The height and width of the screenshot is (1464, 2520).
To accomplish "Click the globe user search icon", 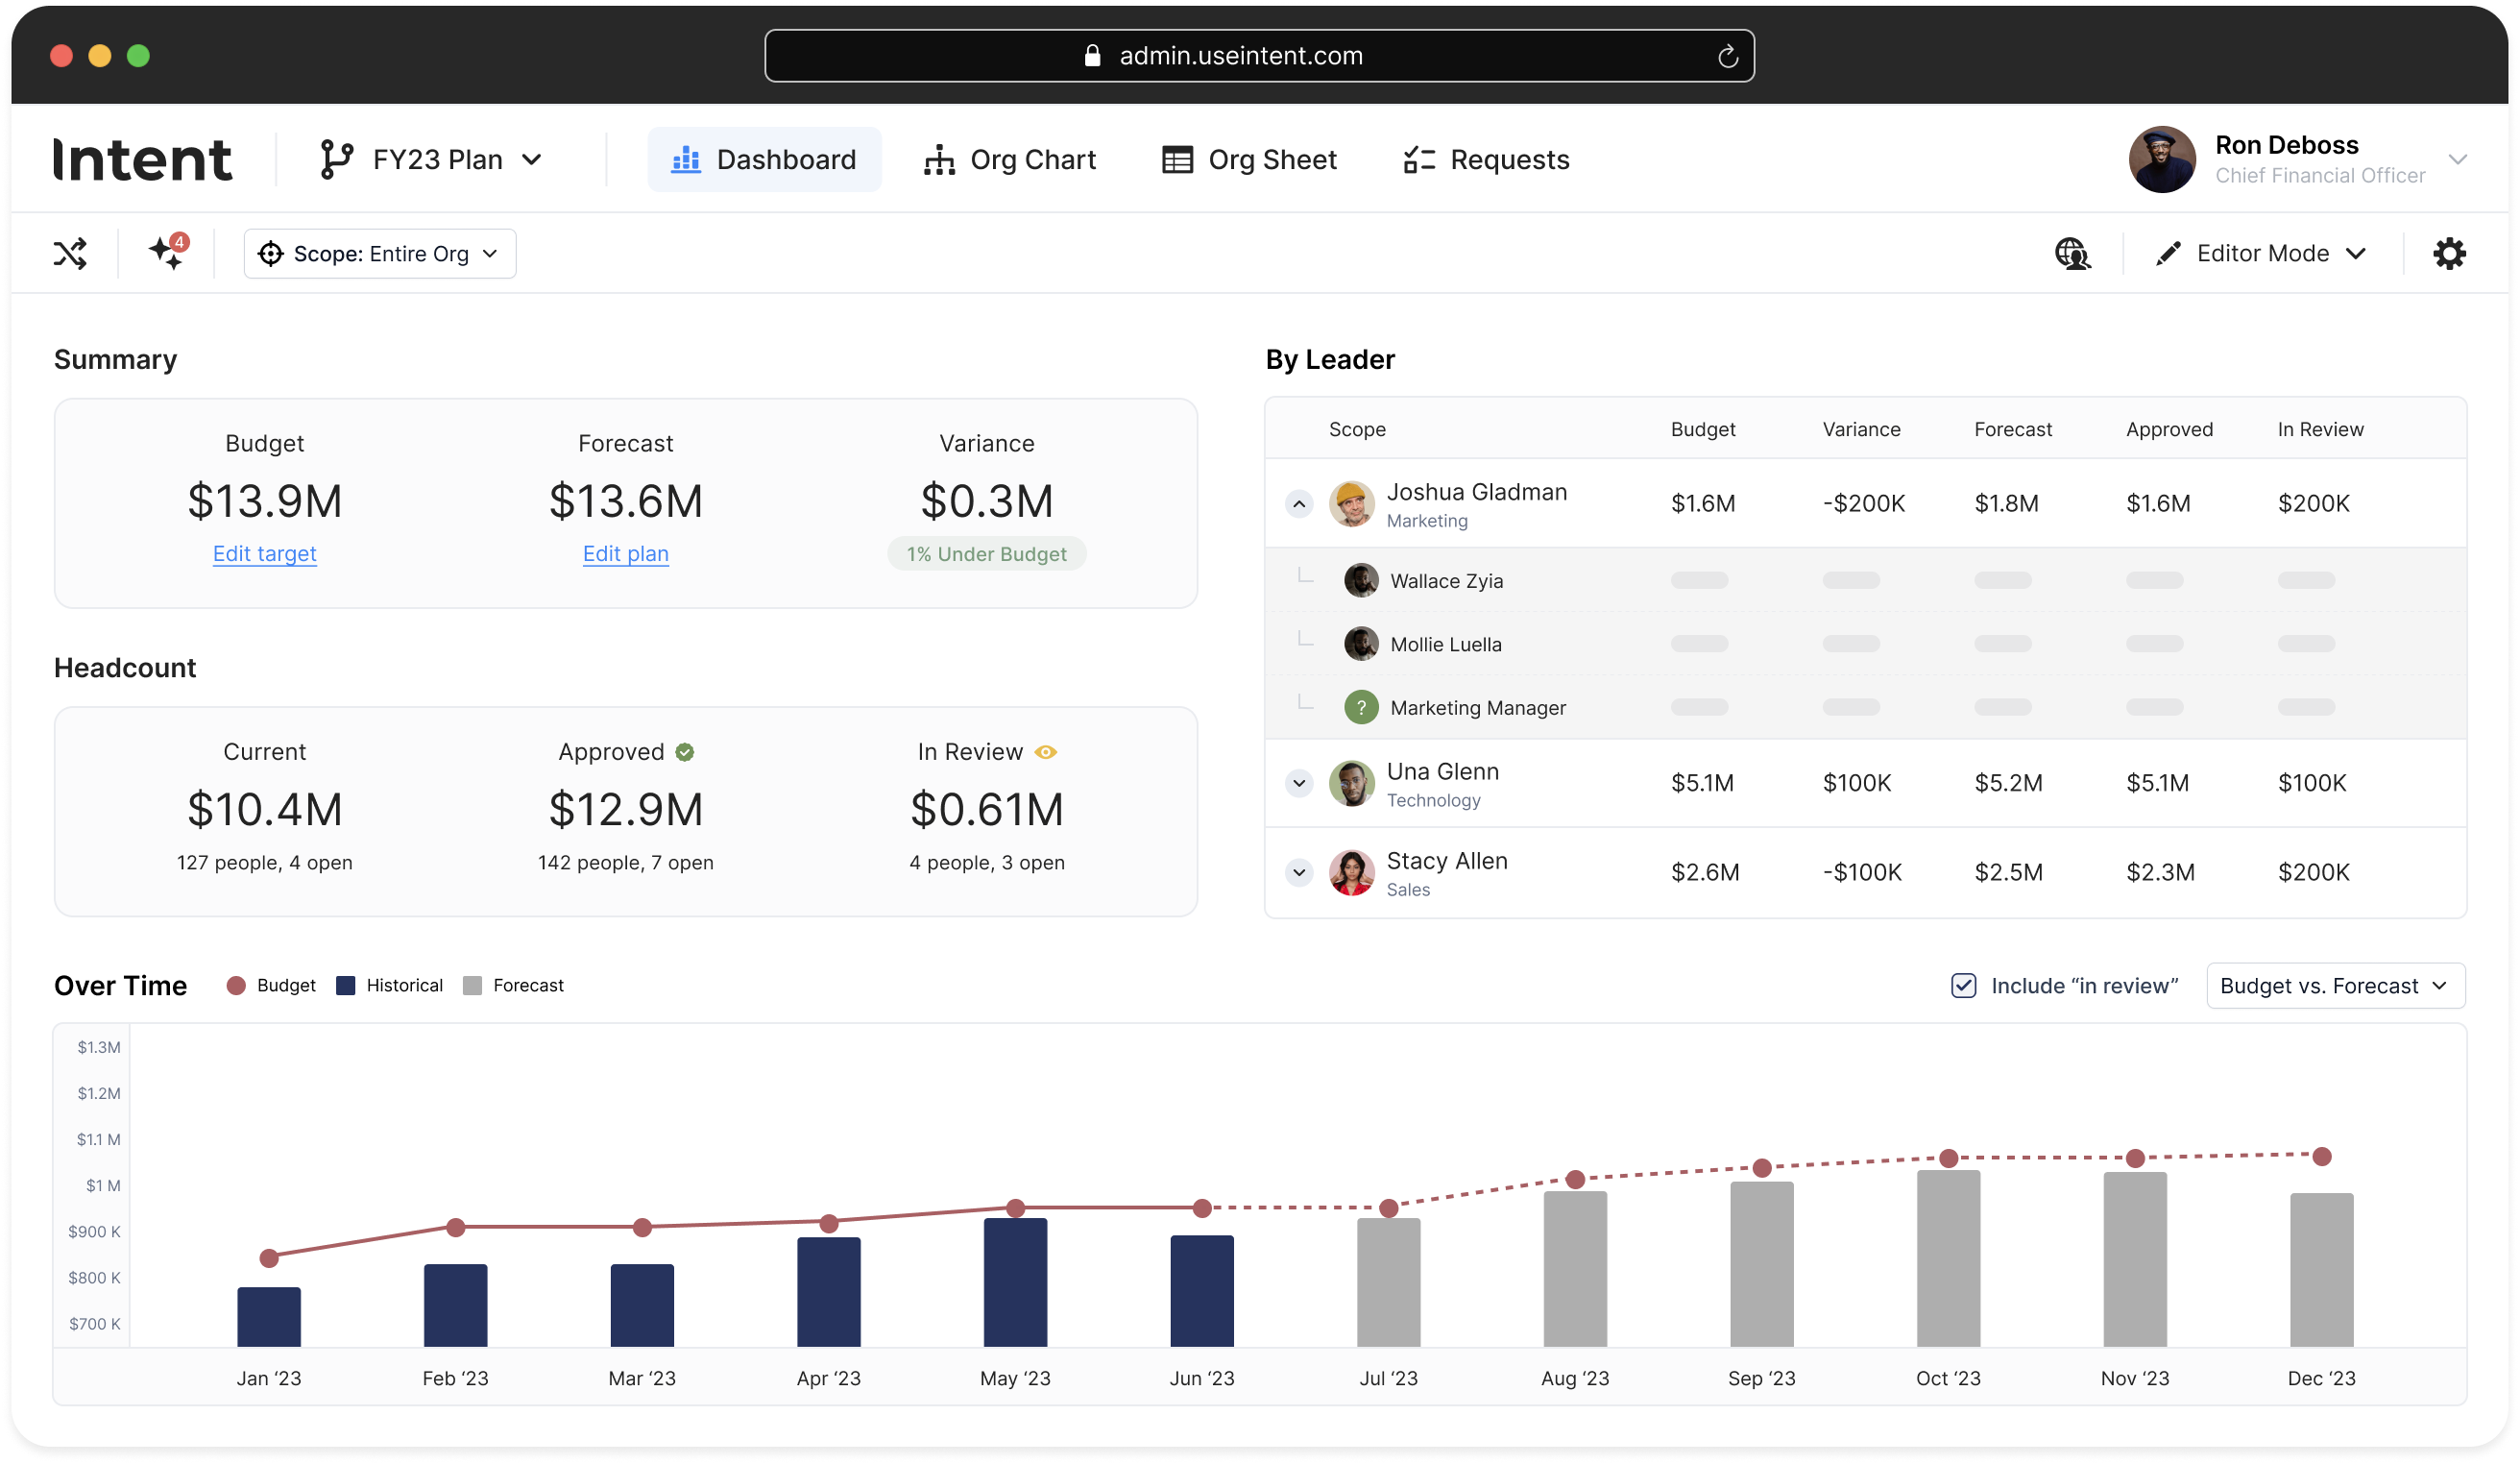I will pyautogui.click(x=2072, y=254).
